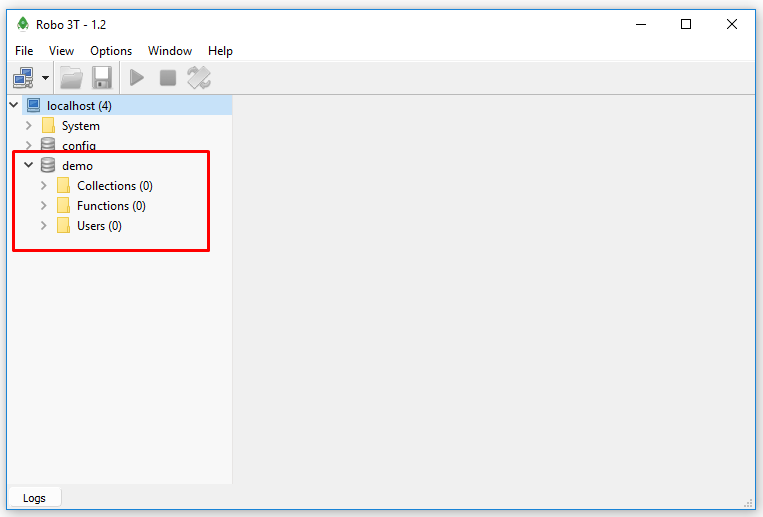The width and height of the screenshot is (763, 517).
Task: Click the Robo 3T app icon in title bar
Action: point(23,24)
